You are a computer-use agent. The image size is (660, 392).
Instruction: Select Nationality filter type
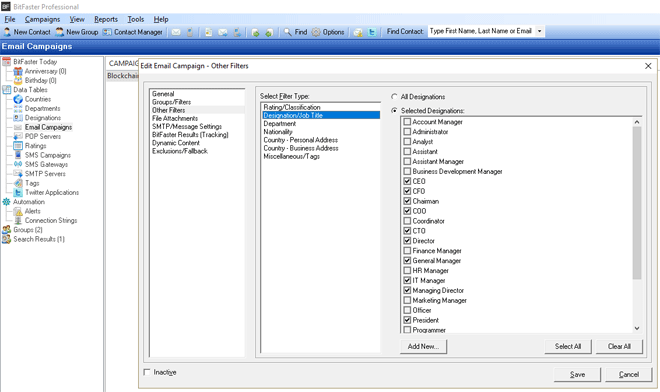(320, 132)
